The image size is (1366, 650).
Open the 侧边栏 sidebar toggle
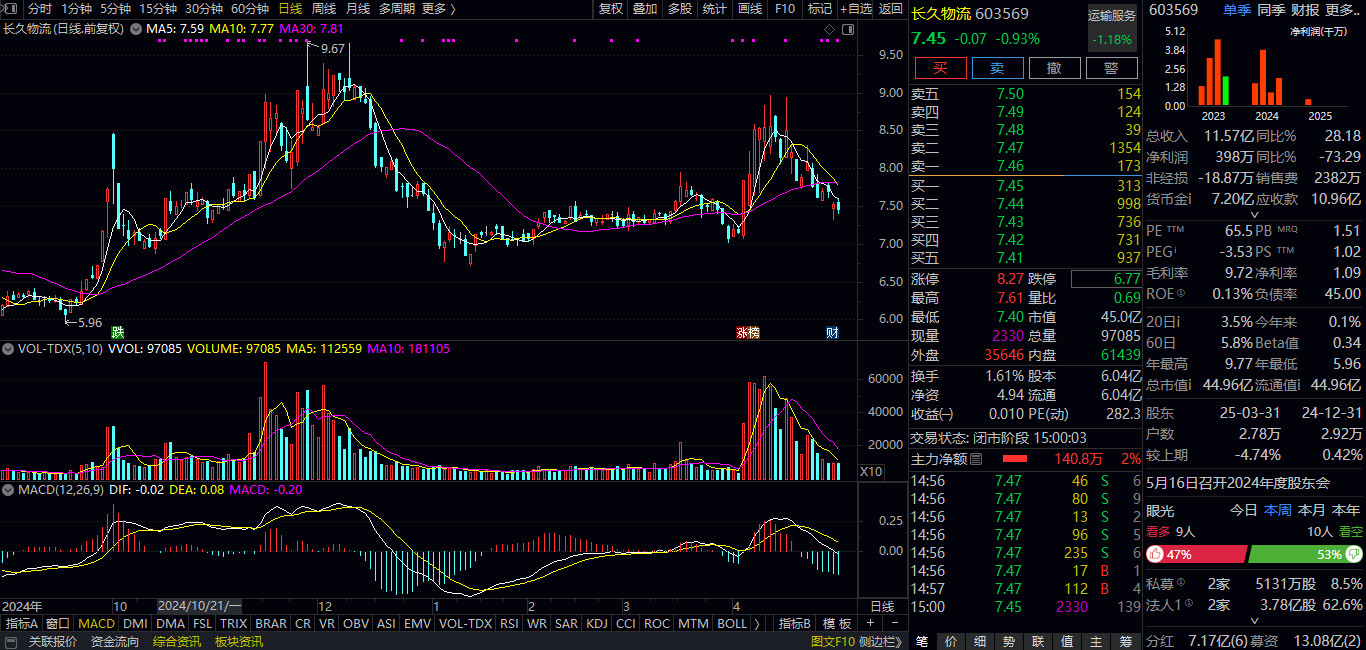pos(881,641)
